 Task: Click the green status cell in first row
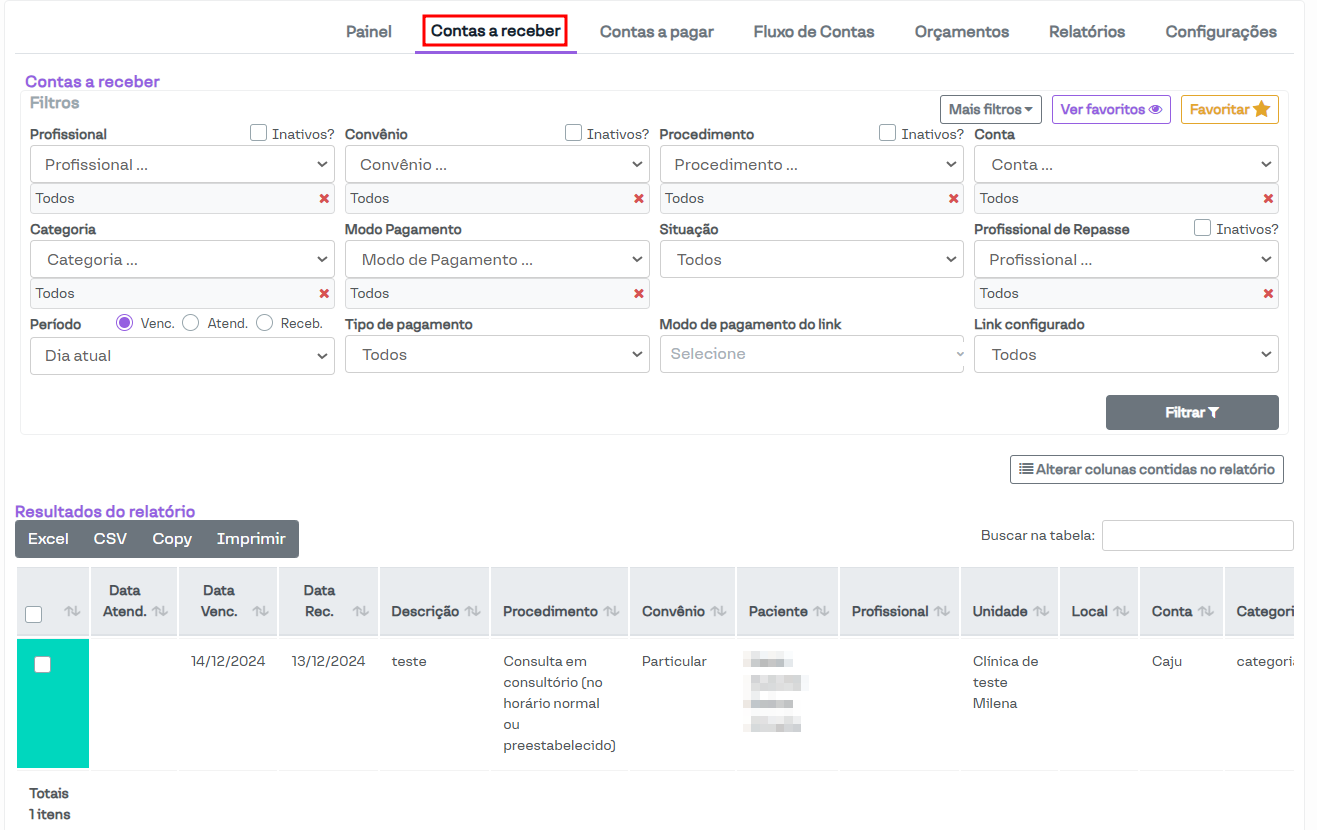click(x=53, y=720)
